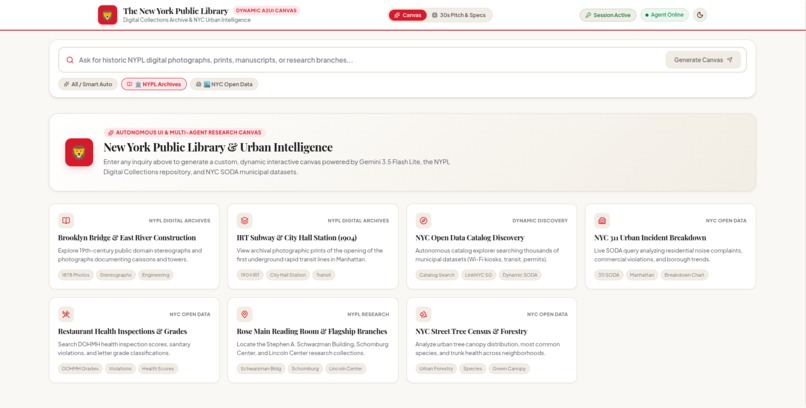806x408 pixels.
Task: Click the map pin icon on Rose Main card
Action: 245,314
